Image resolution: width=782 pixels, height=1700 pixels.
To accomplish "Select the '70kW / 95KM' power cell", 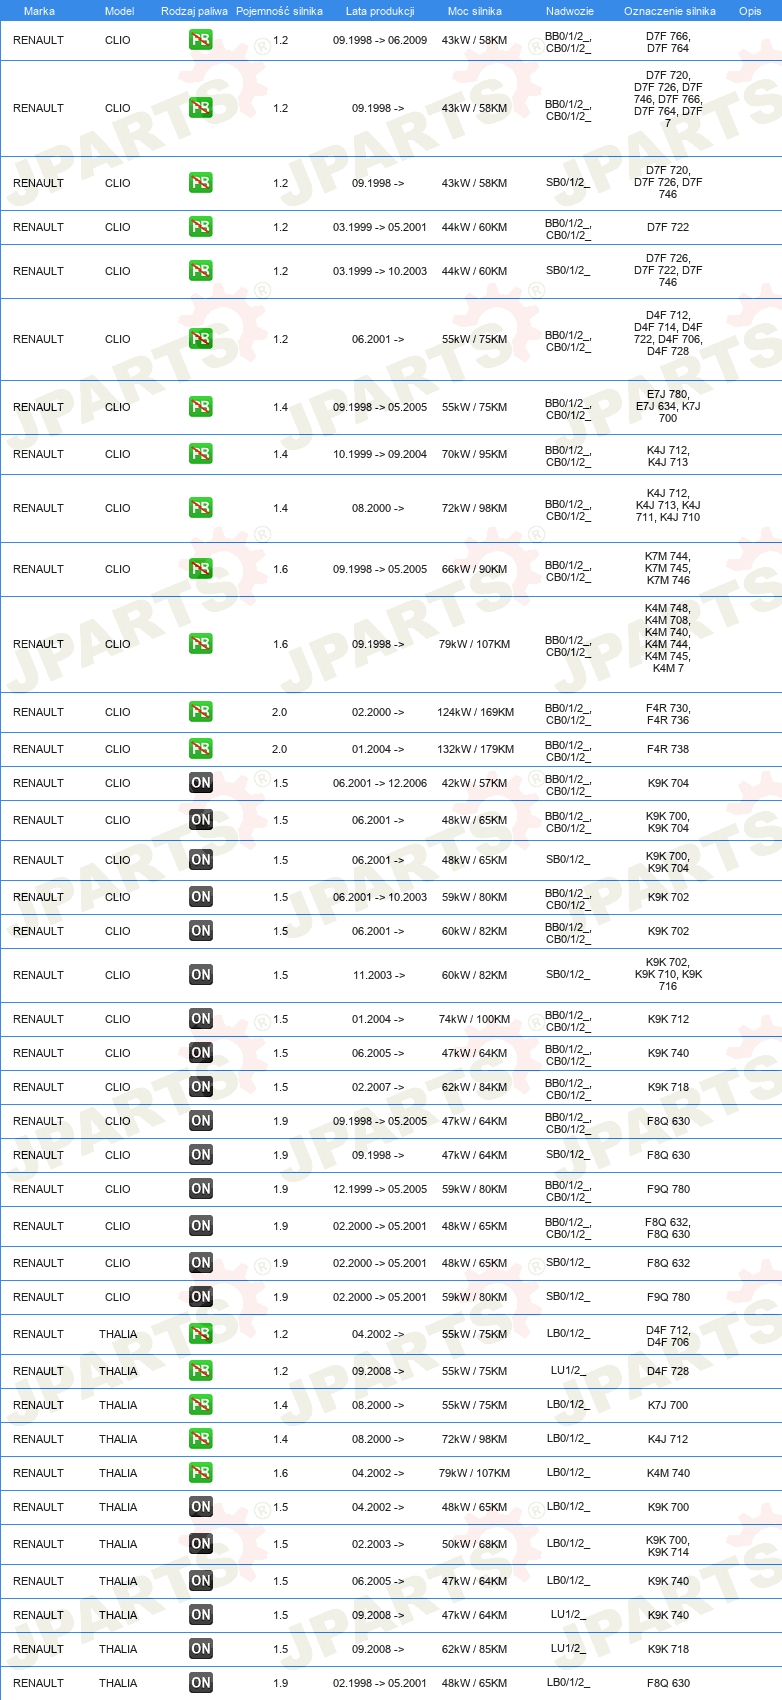I will 475,454.
